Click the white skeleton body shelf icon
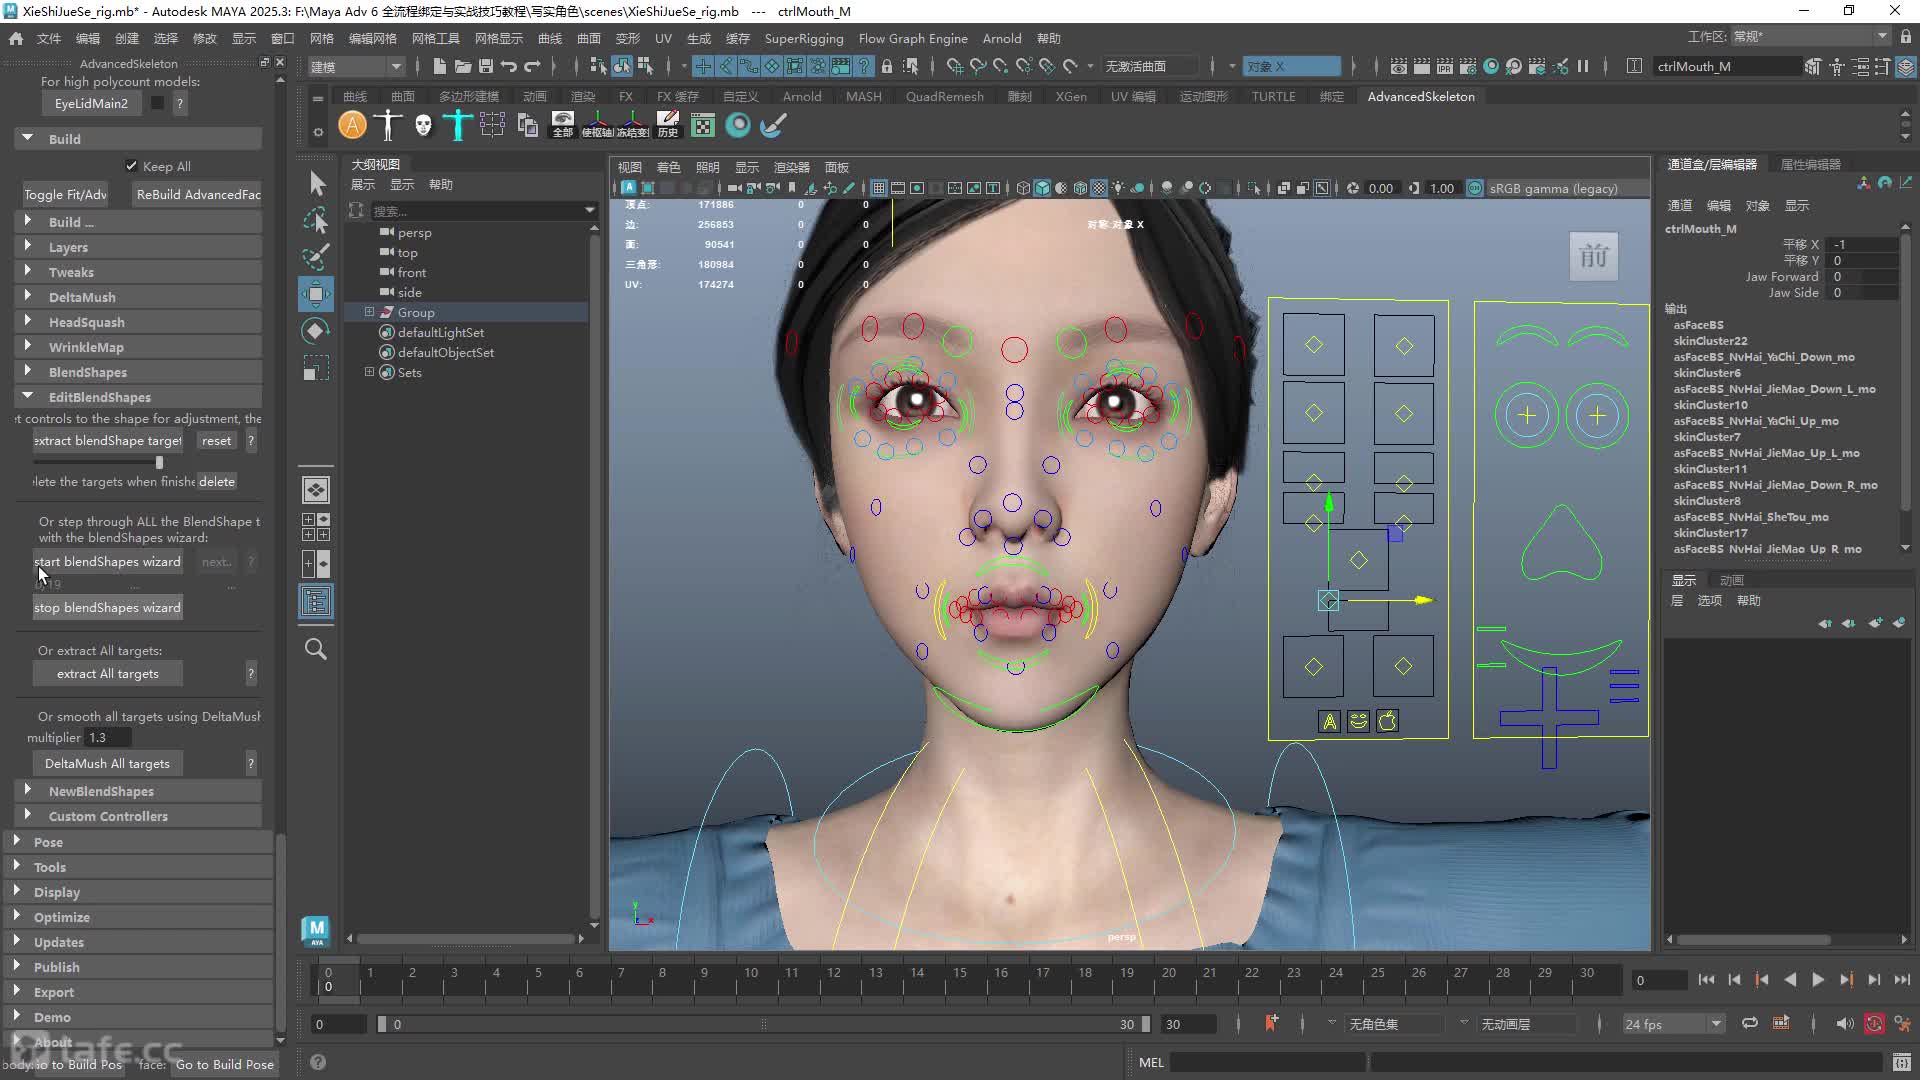This screenshot has width=1920, height=1080. [387, 125]
